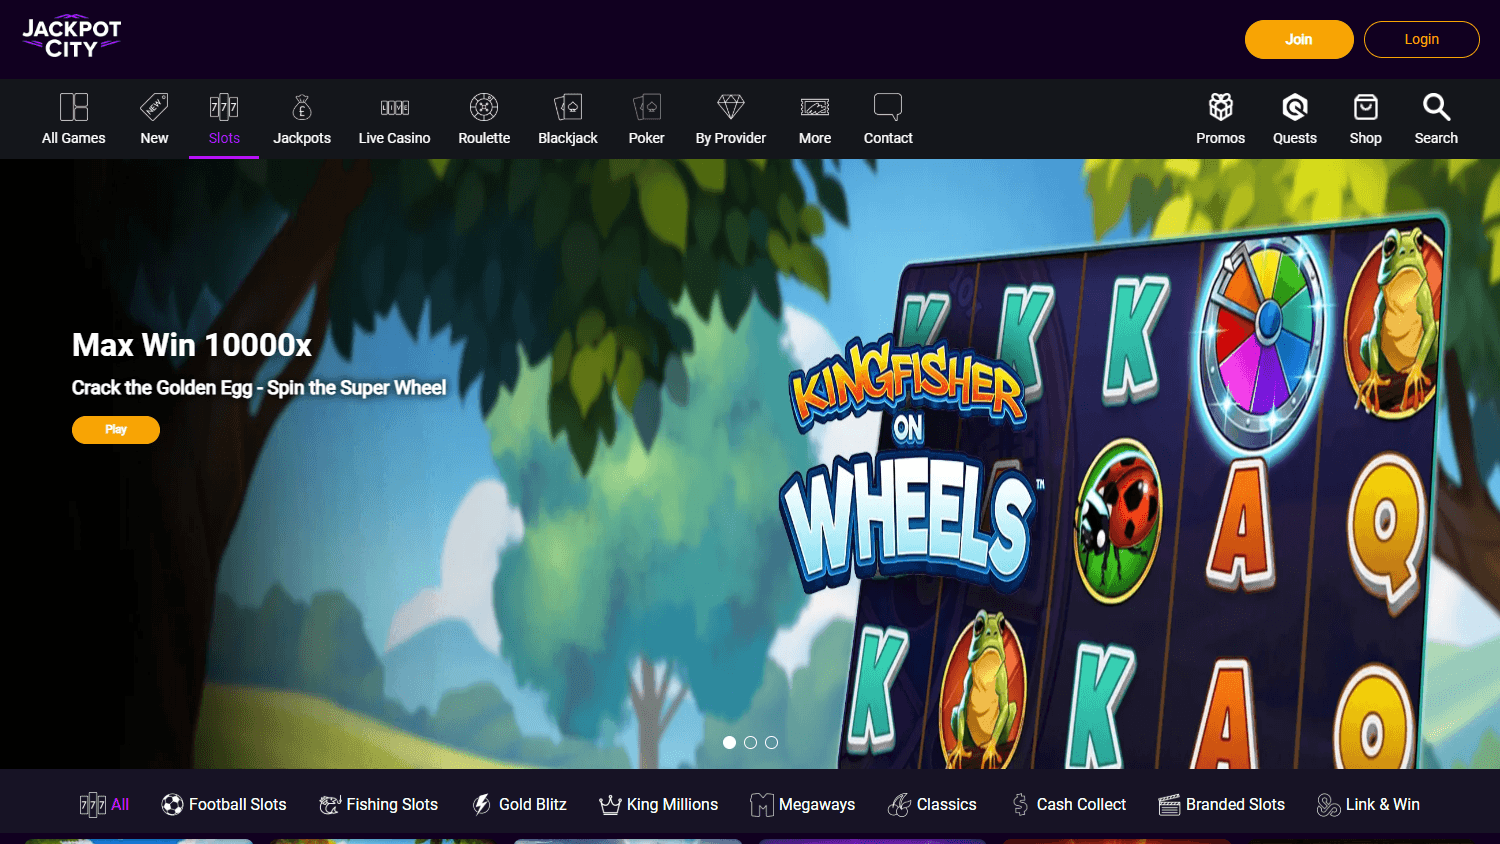Open the Blackjack cards icon
The image size is (1500, 844).
click(568, 107)
